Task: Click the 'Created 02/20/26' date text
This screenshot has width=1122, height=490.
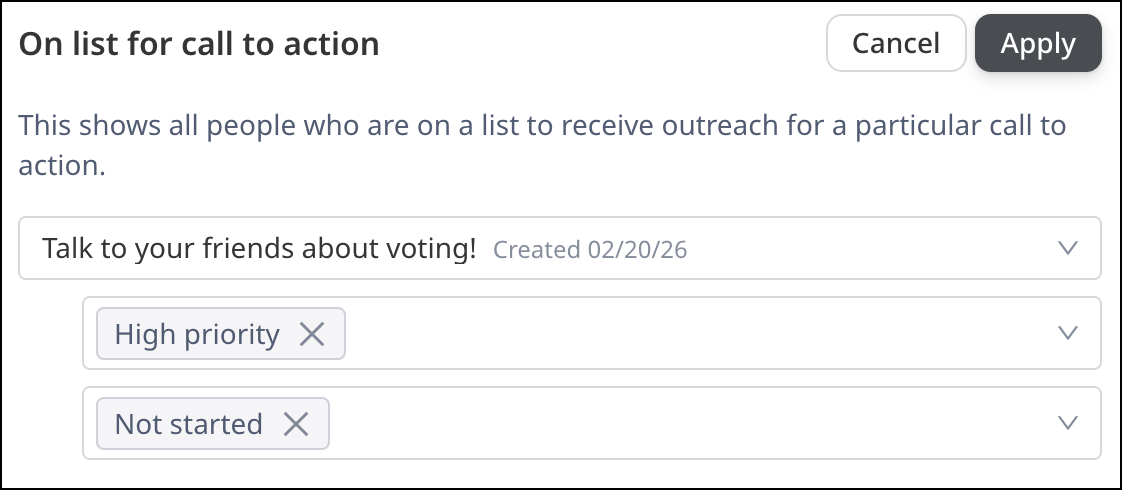Action: coord(590,249)
